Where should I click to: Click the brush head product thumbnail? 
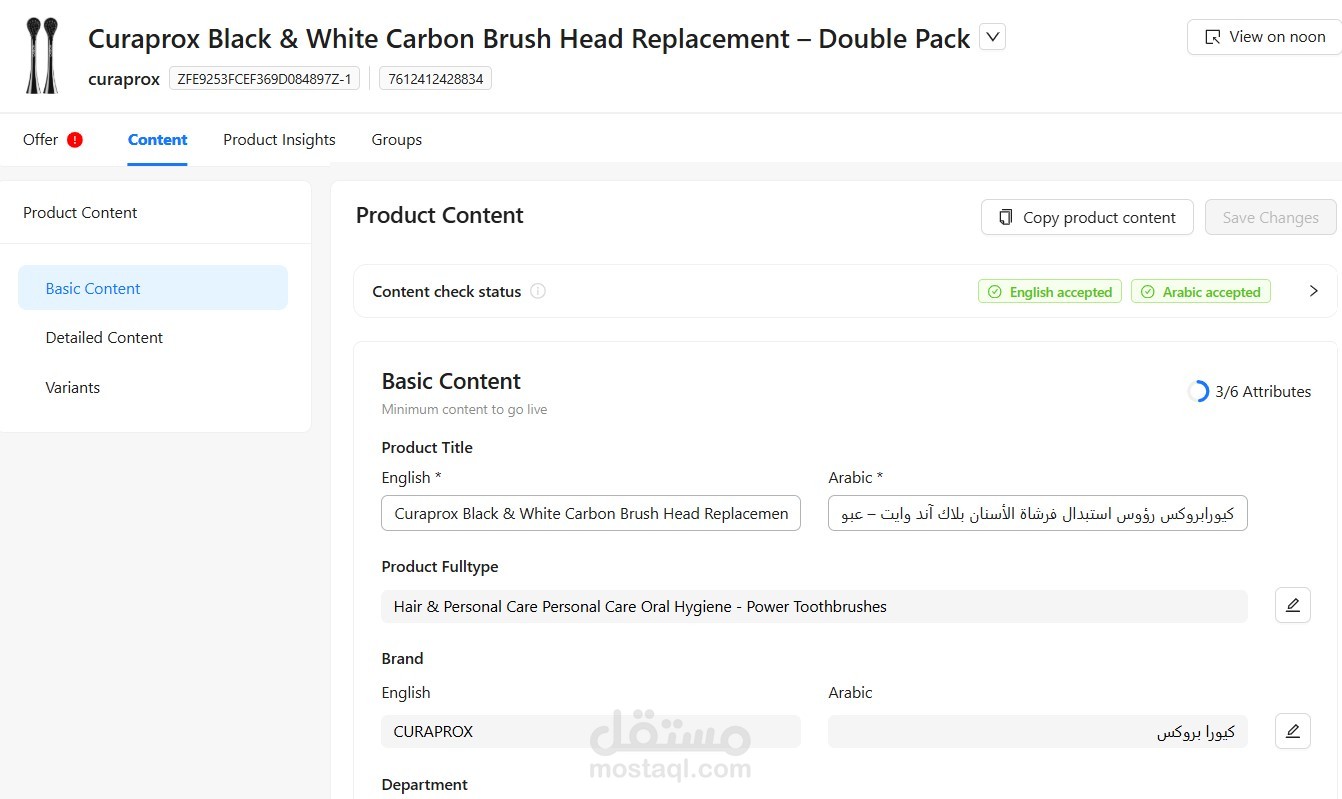click(x=42, y=55)
